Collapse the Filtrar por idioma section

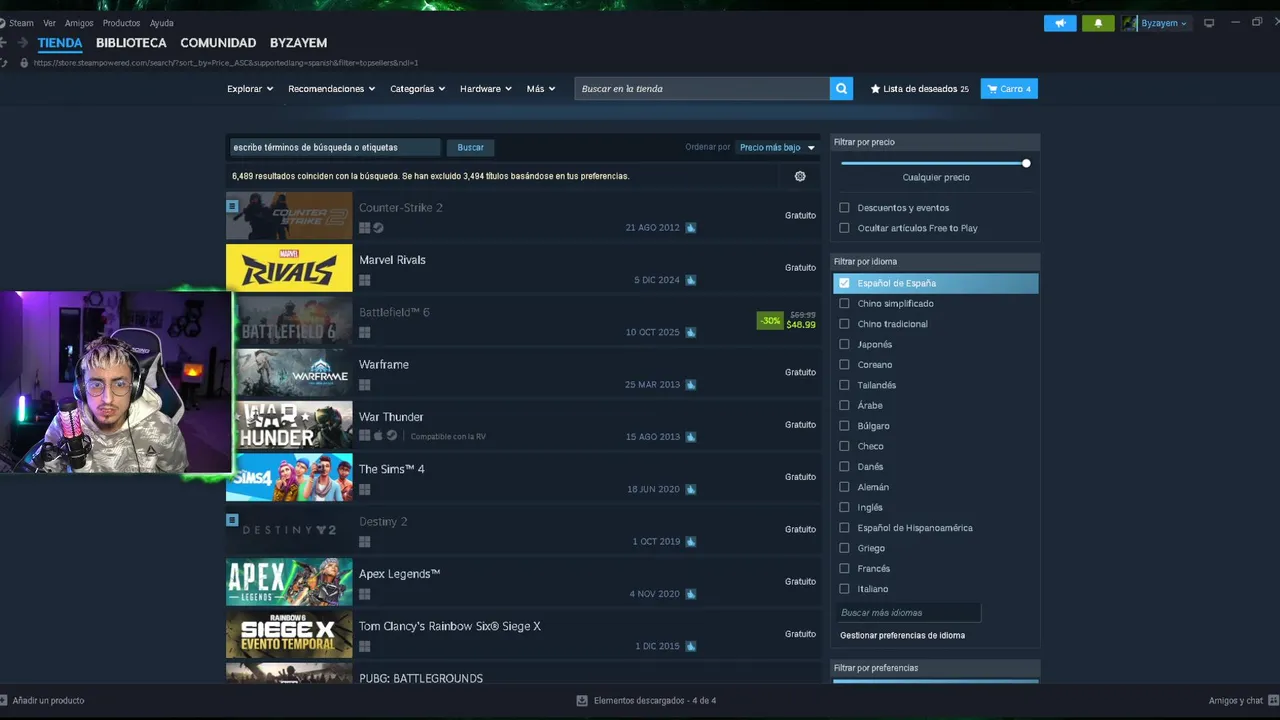pyautogui.click(x=935, y=262)
